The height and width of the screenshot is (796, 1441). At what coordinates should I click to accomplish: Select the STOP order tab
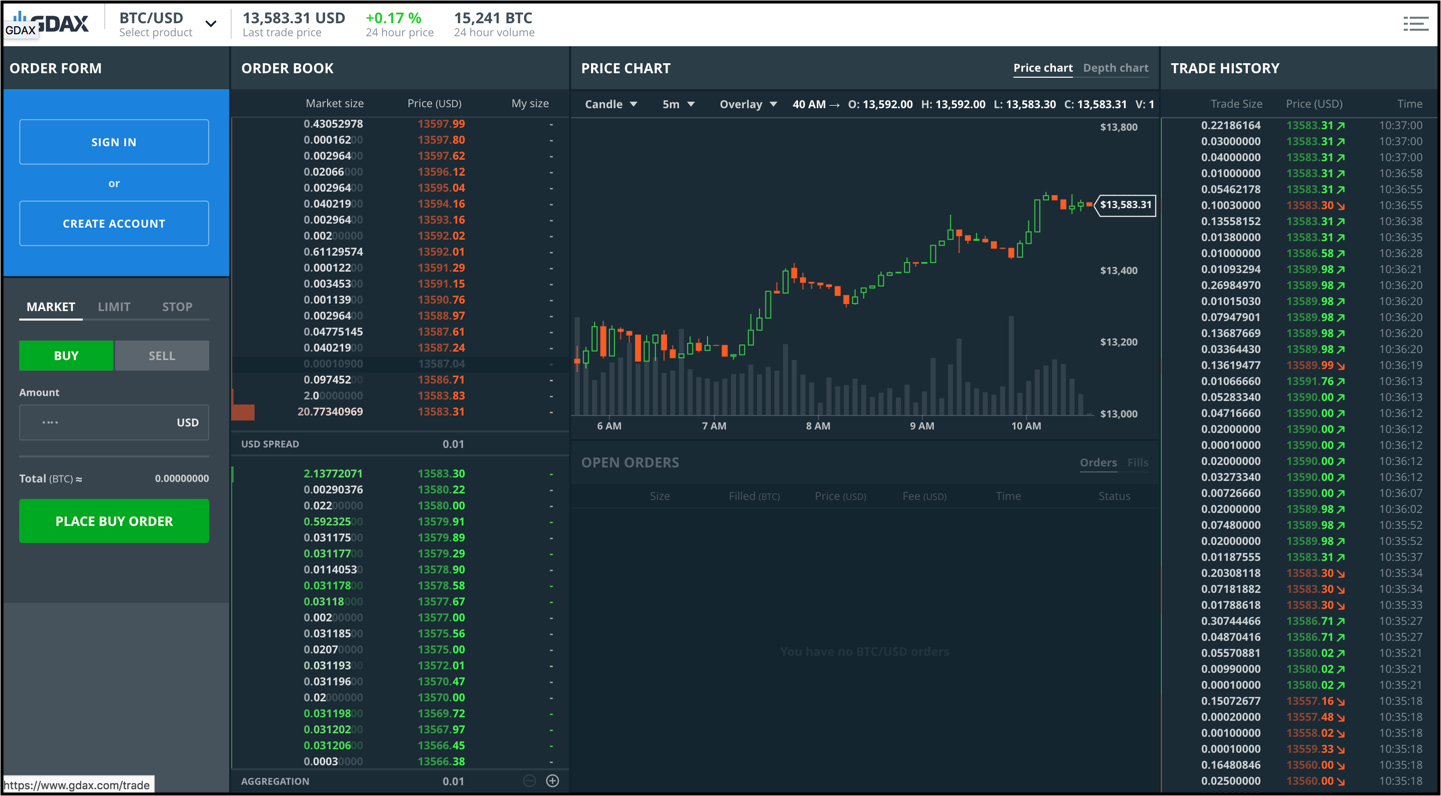pos(177,307)
